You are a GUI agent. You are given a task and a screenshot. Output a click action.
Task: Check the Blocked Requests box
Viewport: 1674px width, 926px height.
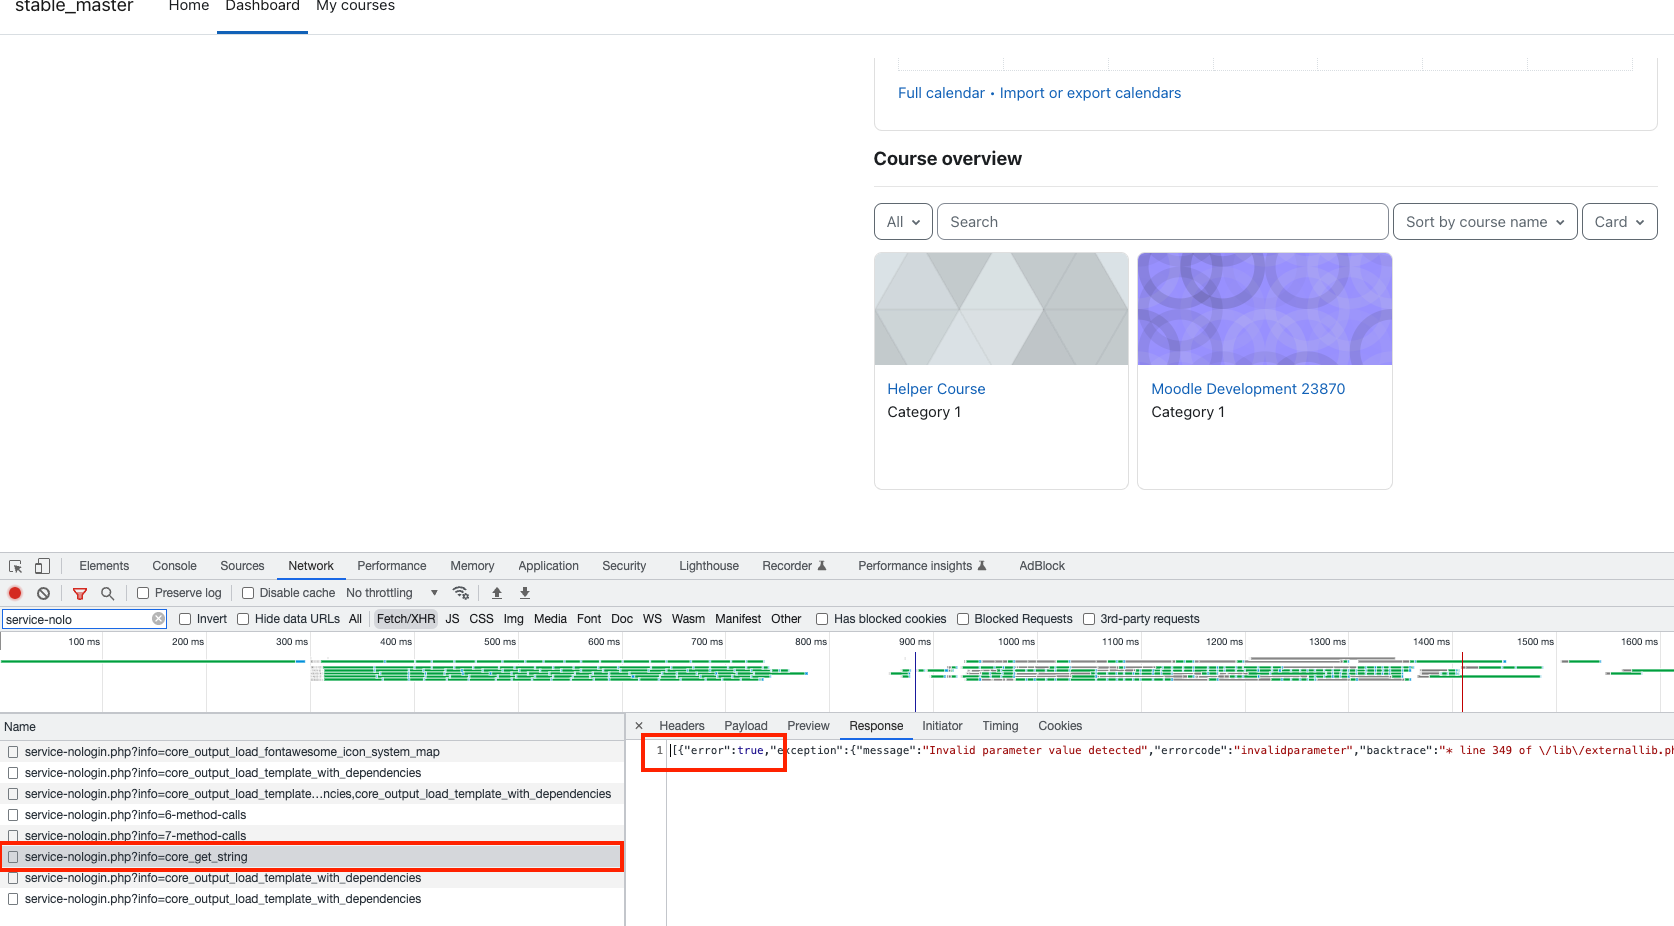[963, 619]
